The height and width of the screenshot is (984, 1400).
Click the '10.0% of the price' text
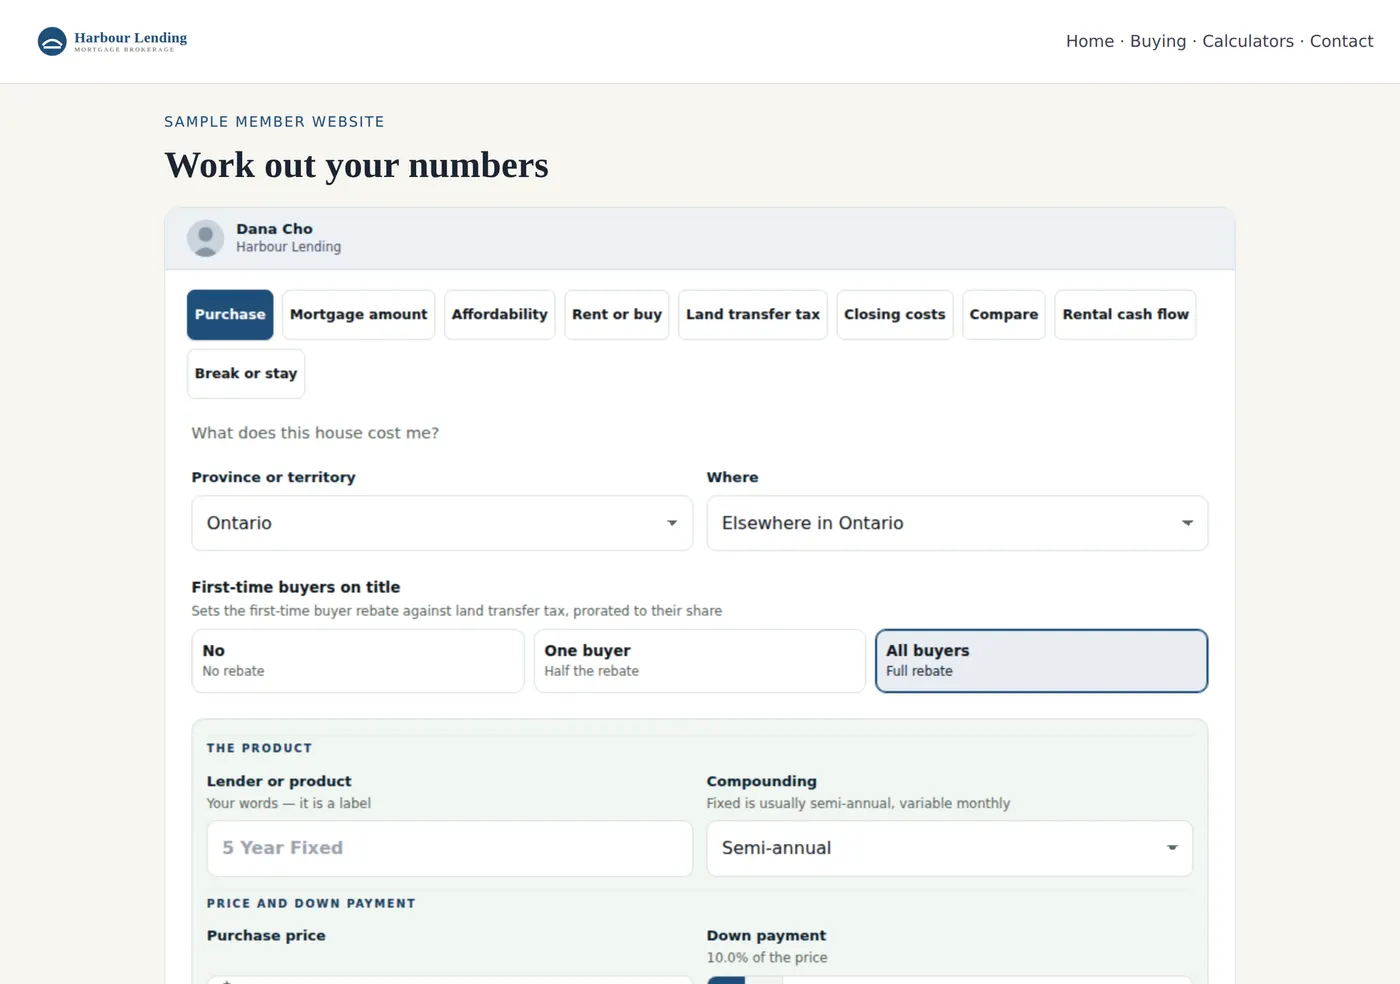pos(767,957)
